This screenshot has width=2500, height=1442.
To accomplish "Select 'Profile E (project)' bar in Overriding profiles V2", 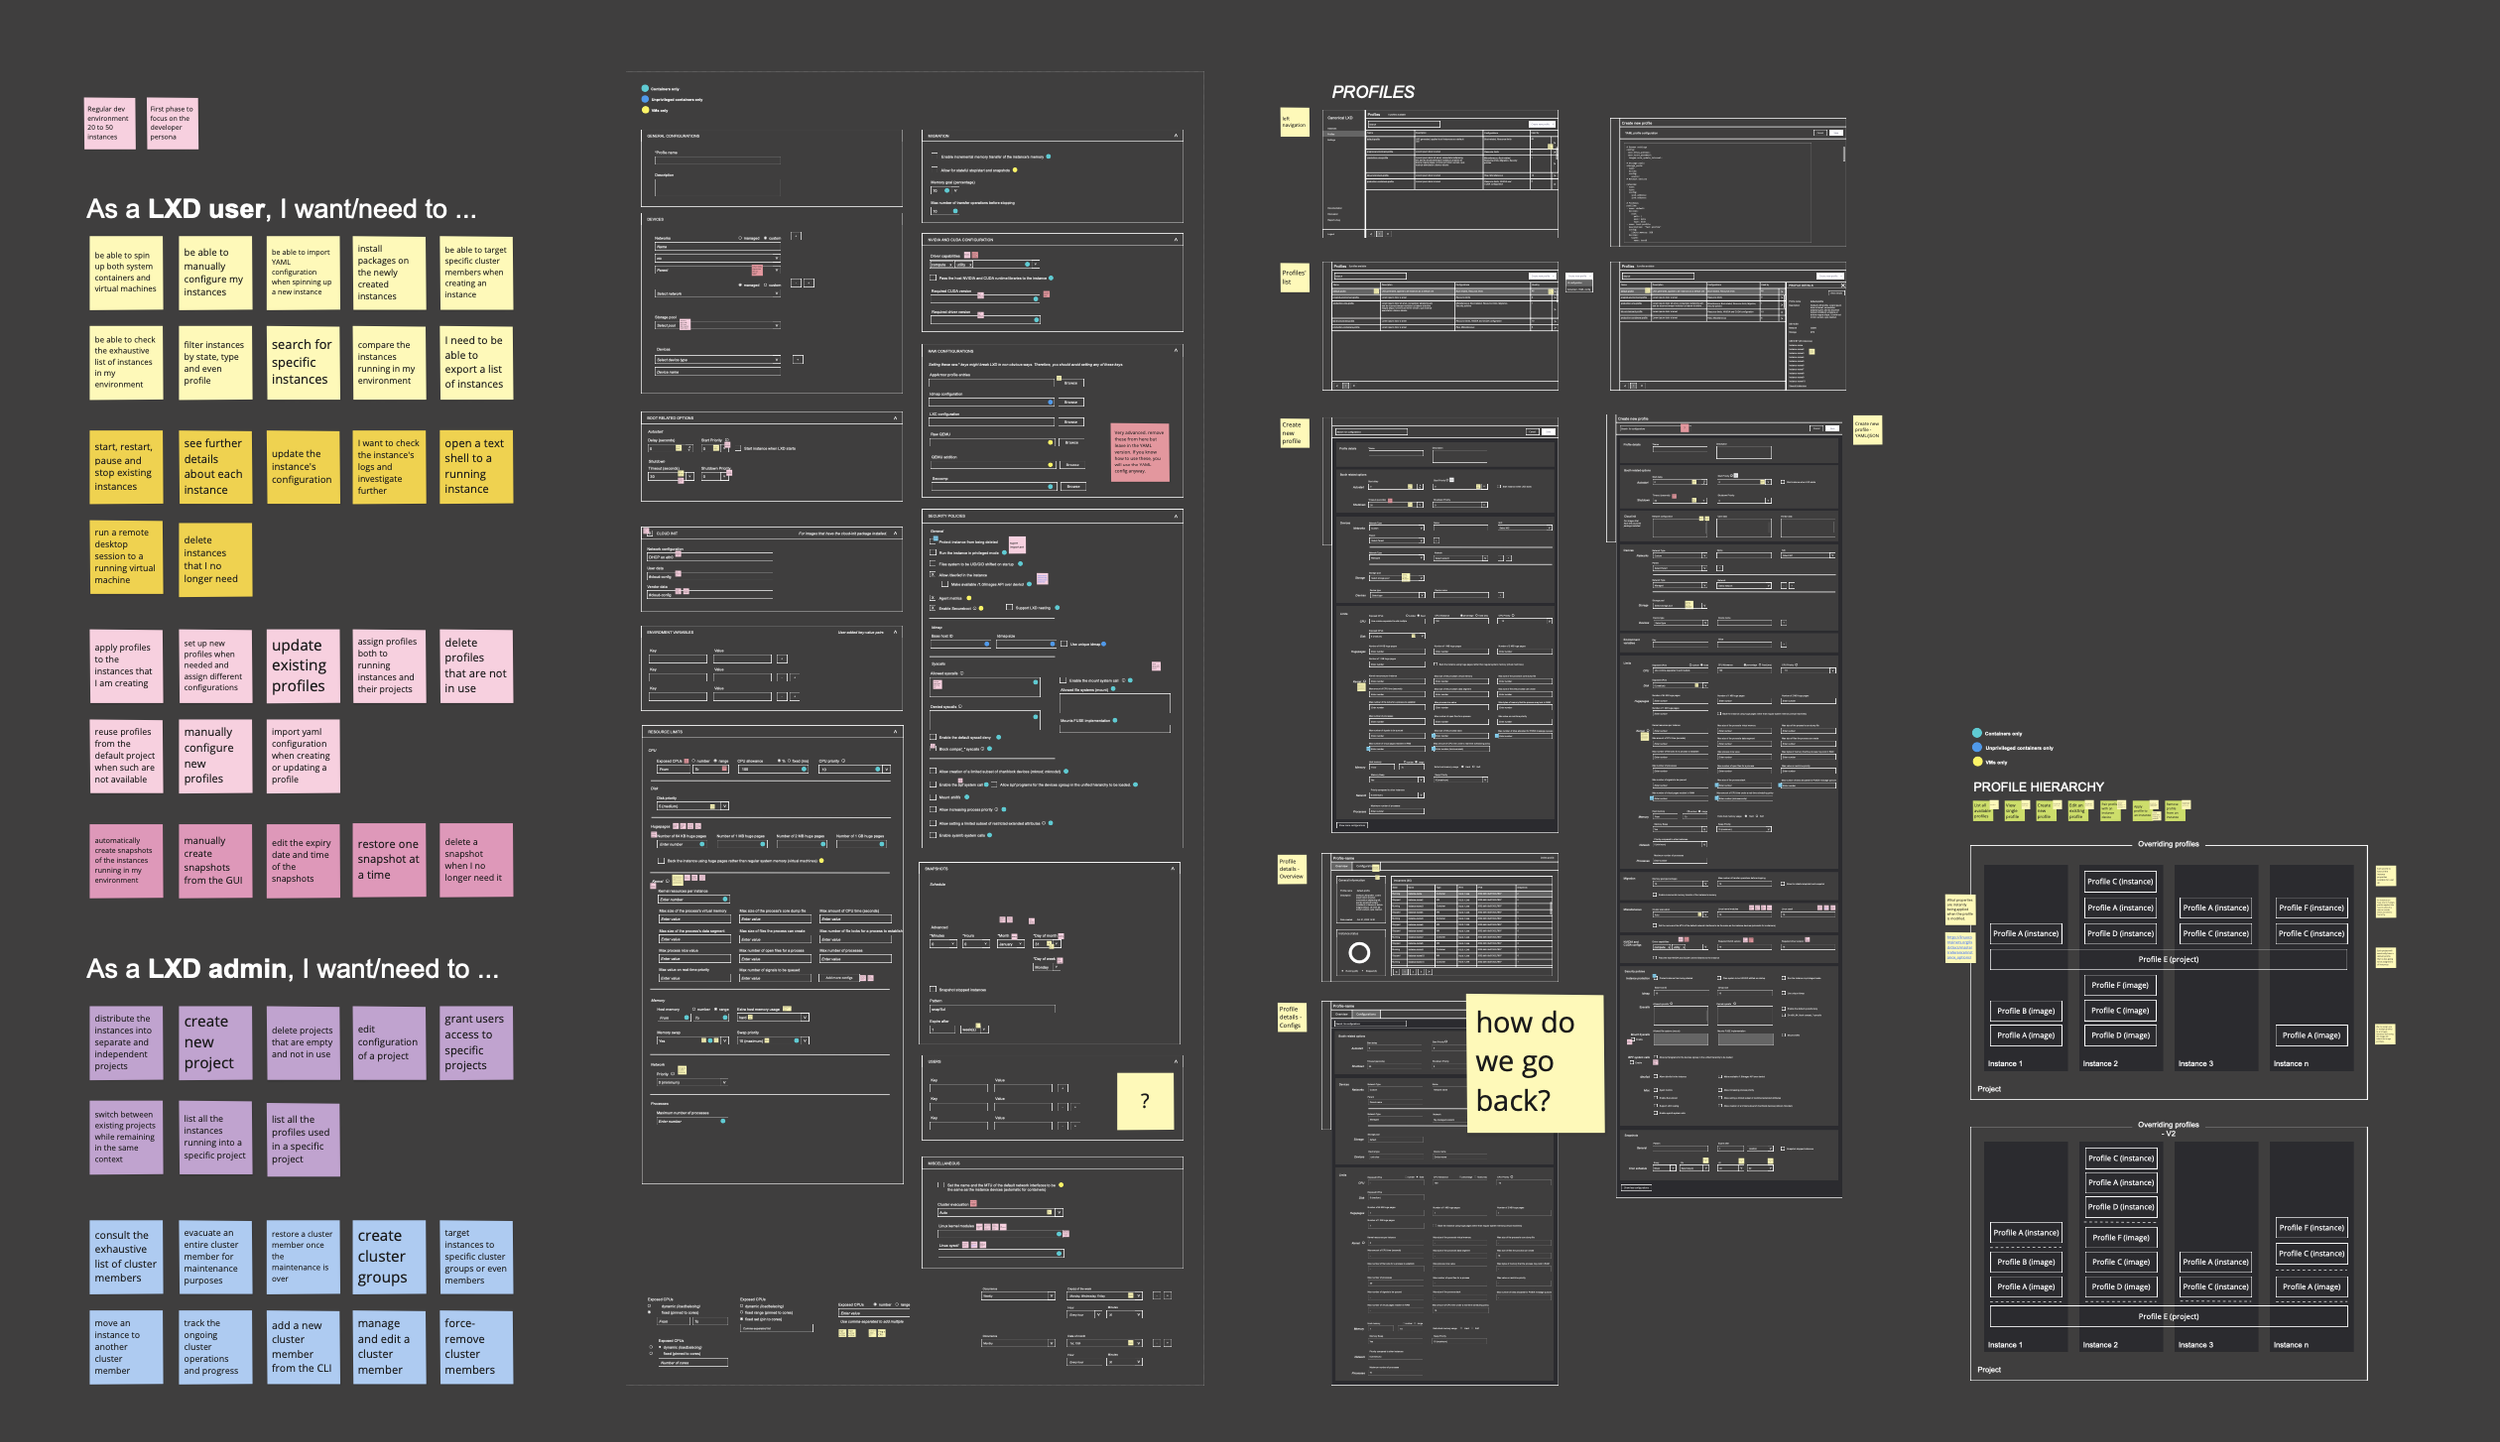I will click(2168, 1316).
